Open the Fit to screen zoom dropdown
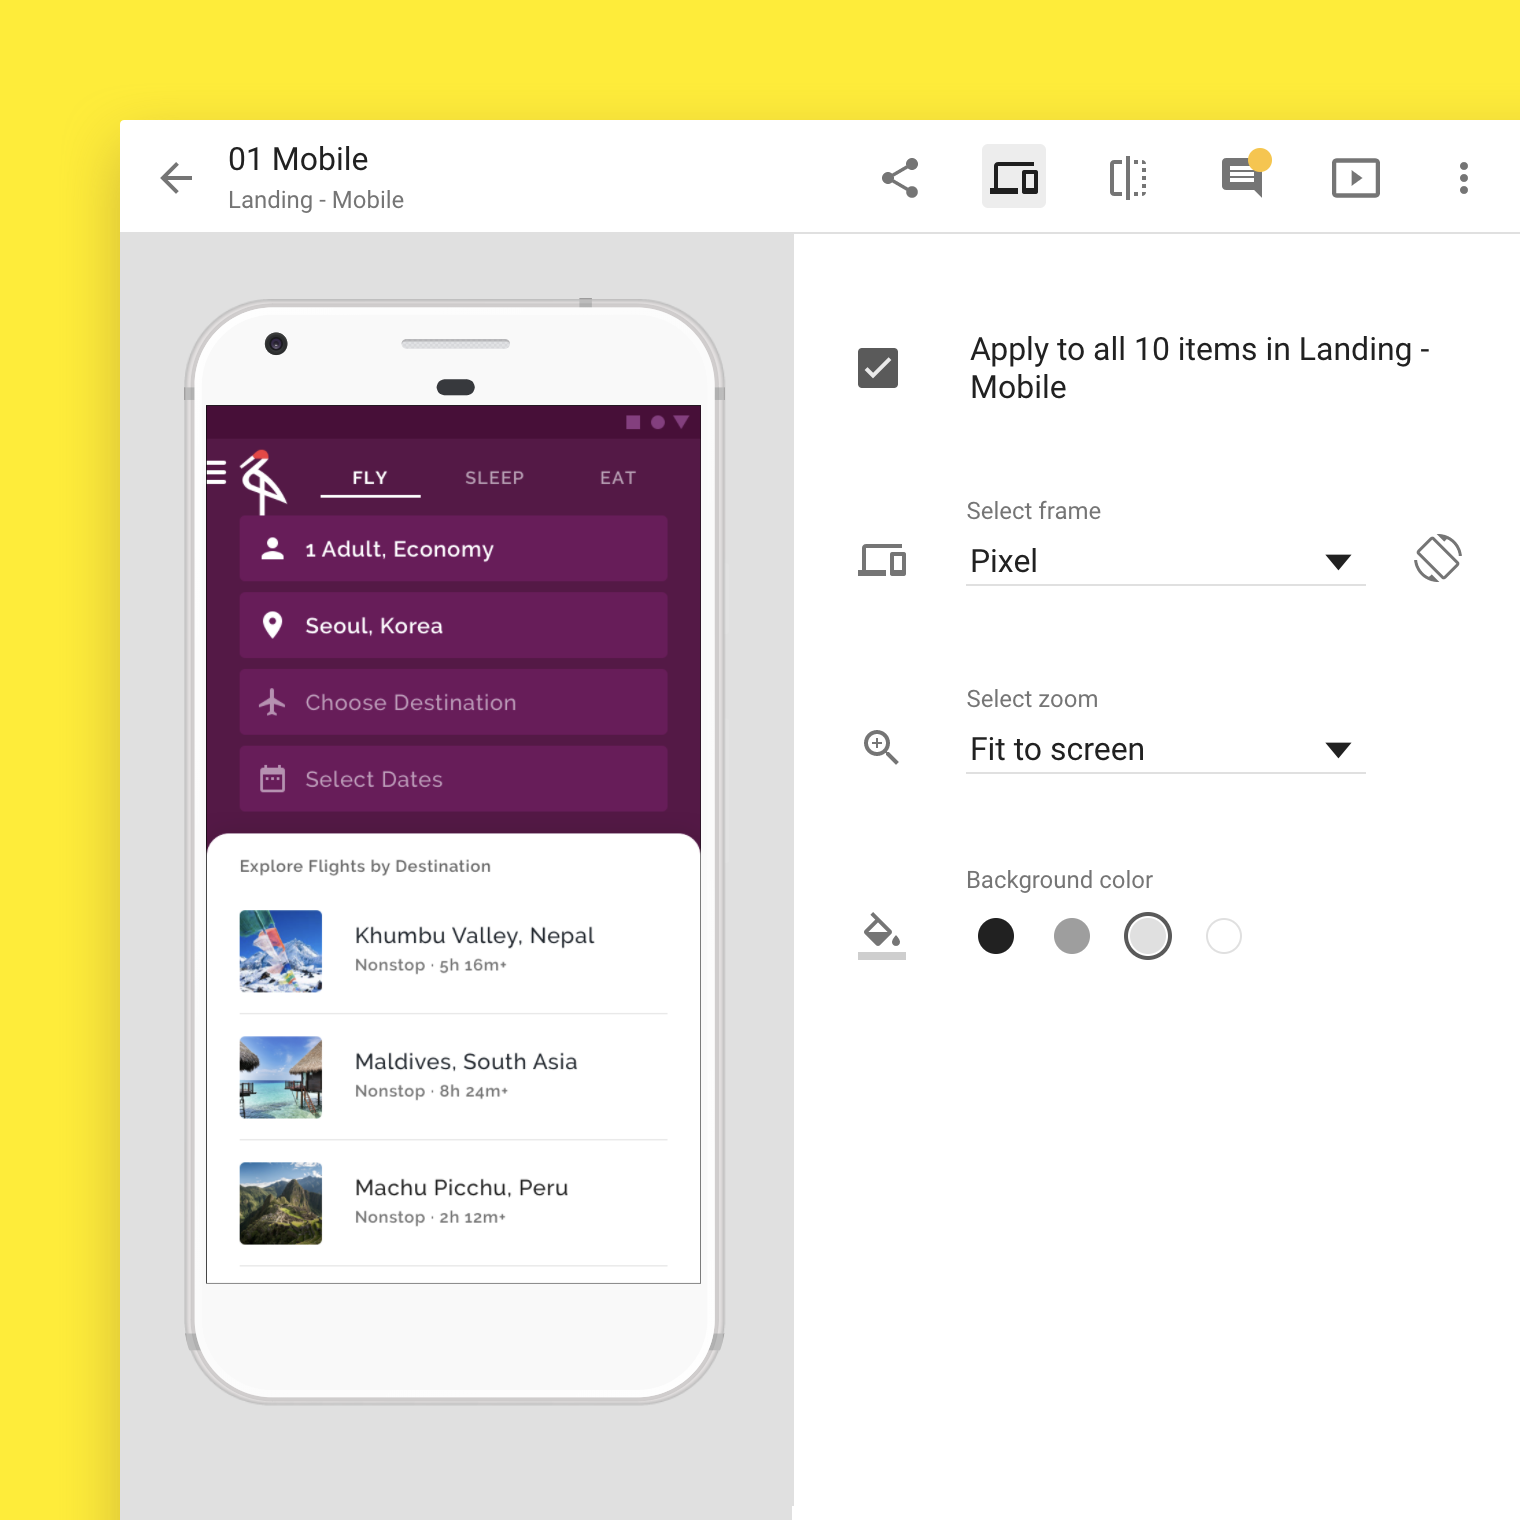The image size is (1520, 1520). tap(1166, 749)
